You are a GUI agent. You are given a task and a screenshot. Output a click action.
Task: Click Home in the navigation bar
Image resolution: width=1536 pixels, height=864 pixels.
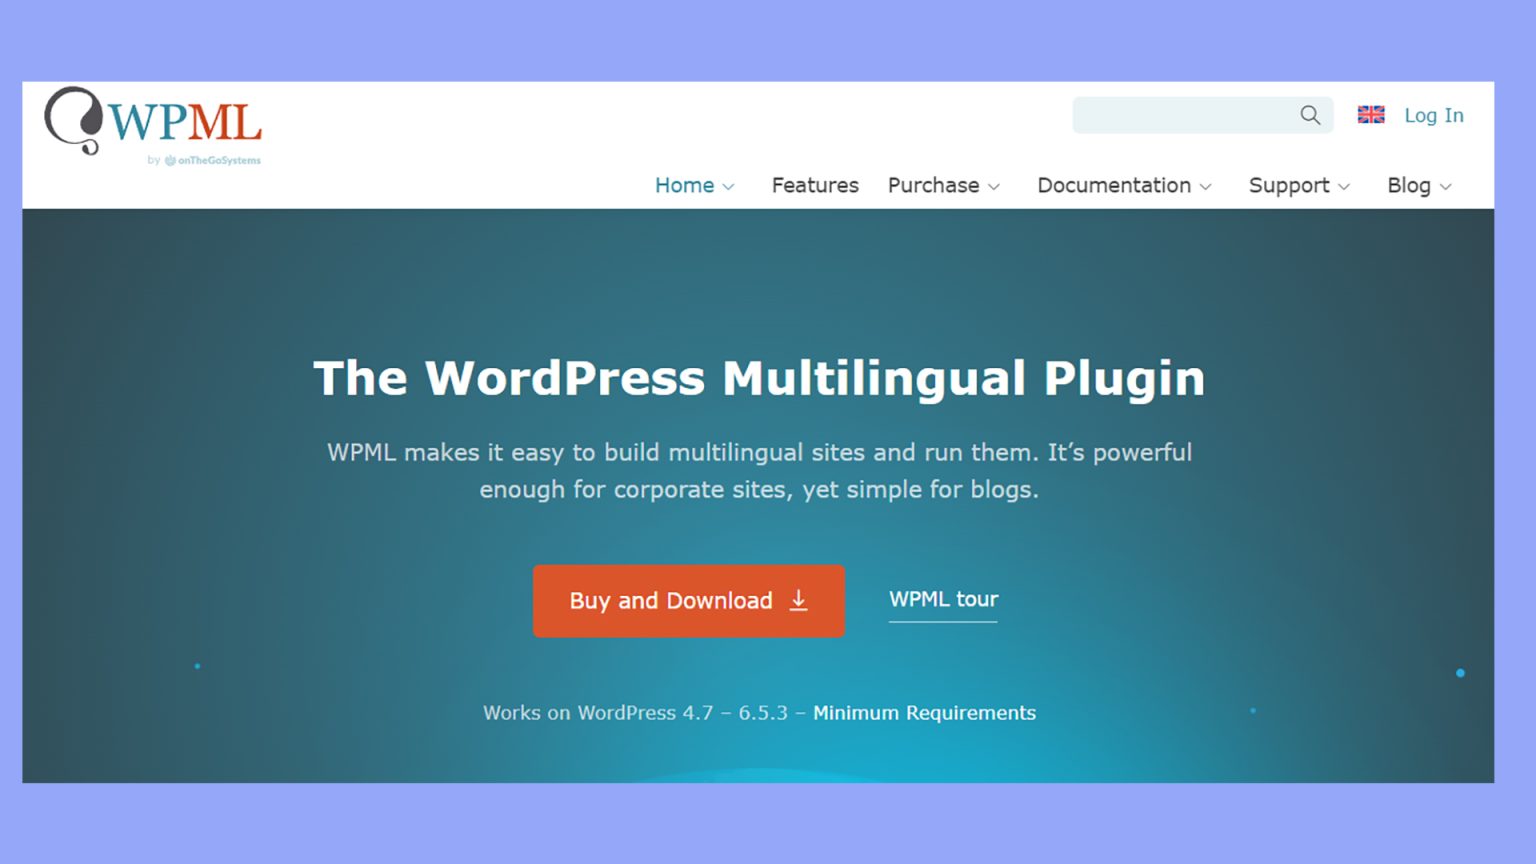pos(684,186)
